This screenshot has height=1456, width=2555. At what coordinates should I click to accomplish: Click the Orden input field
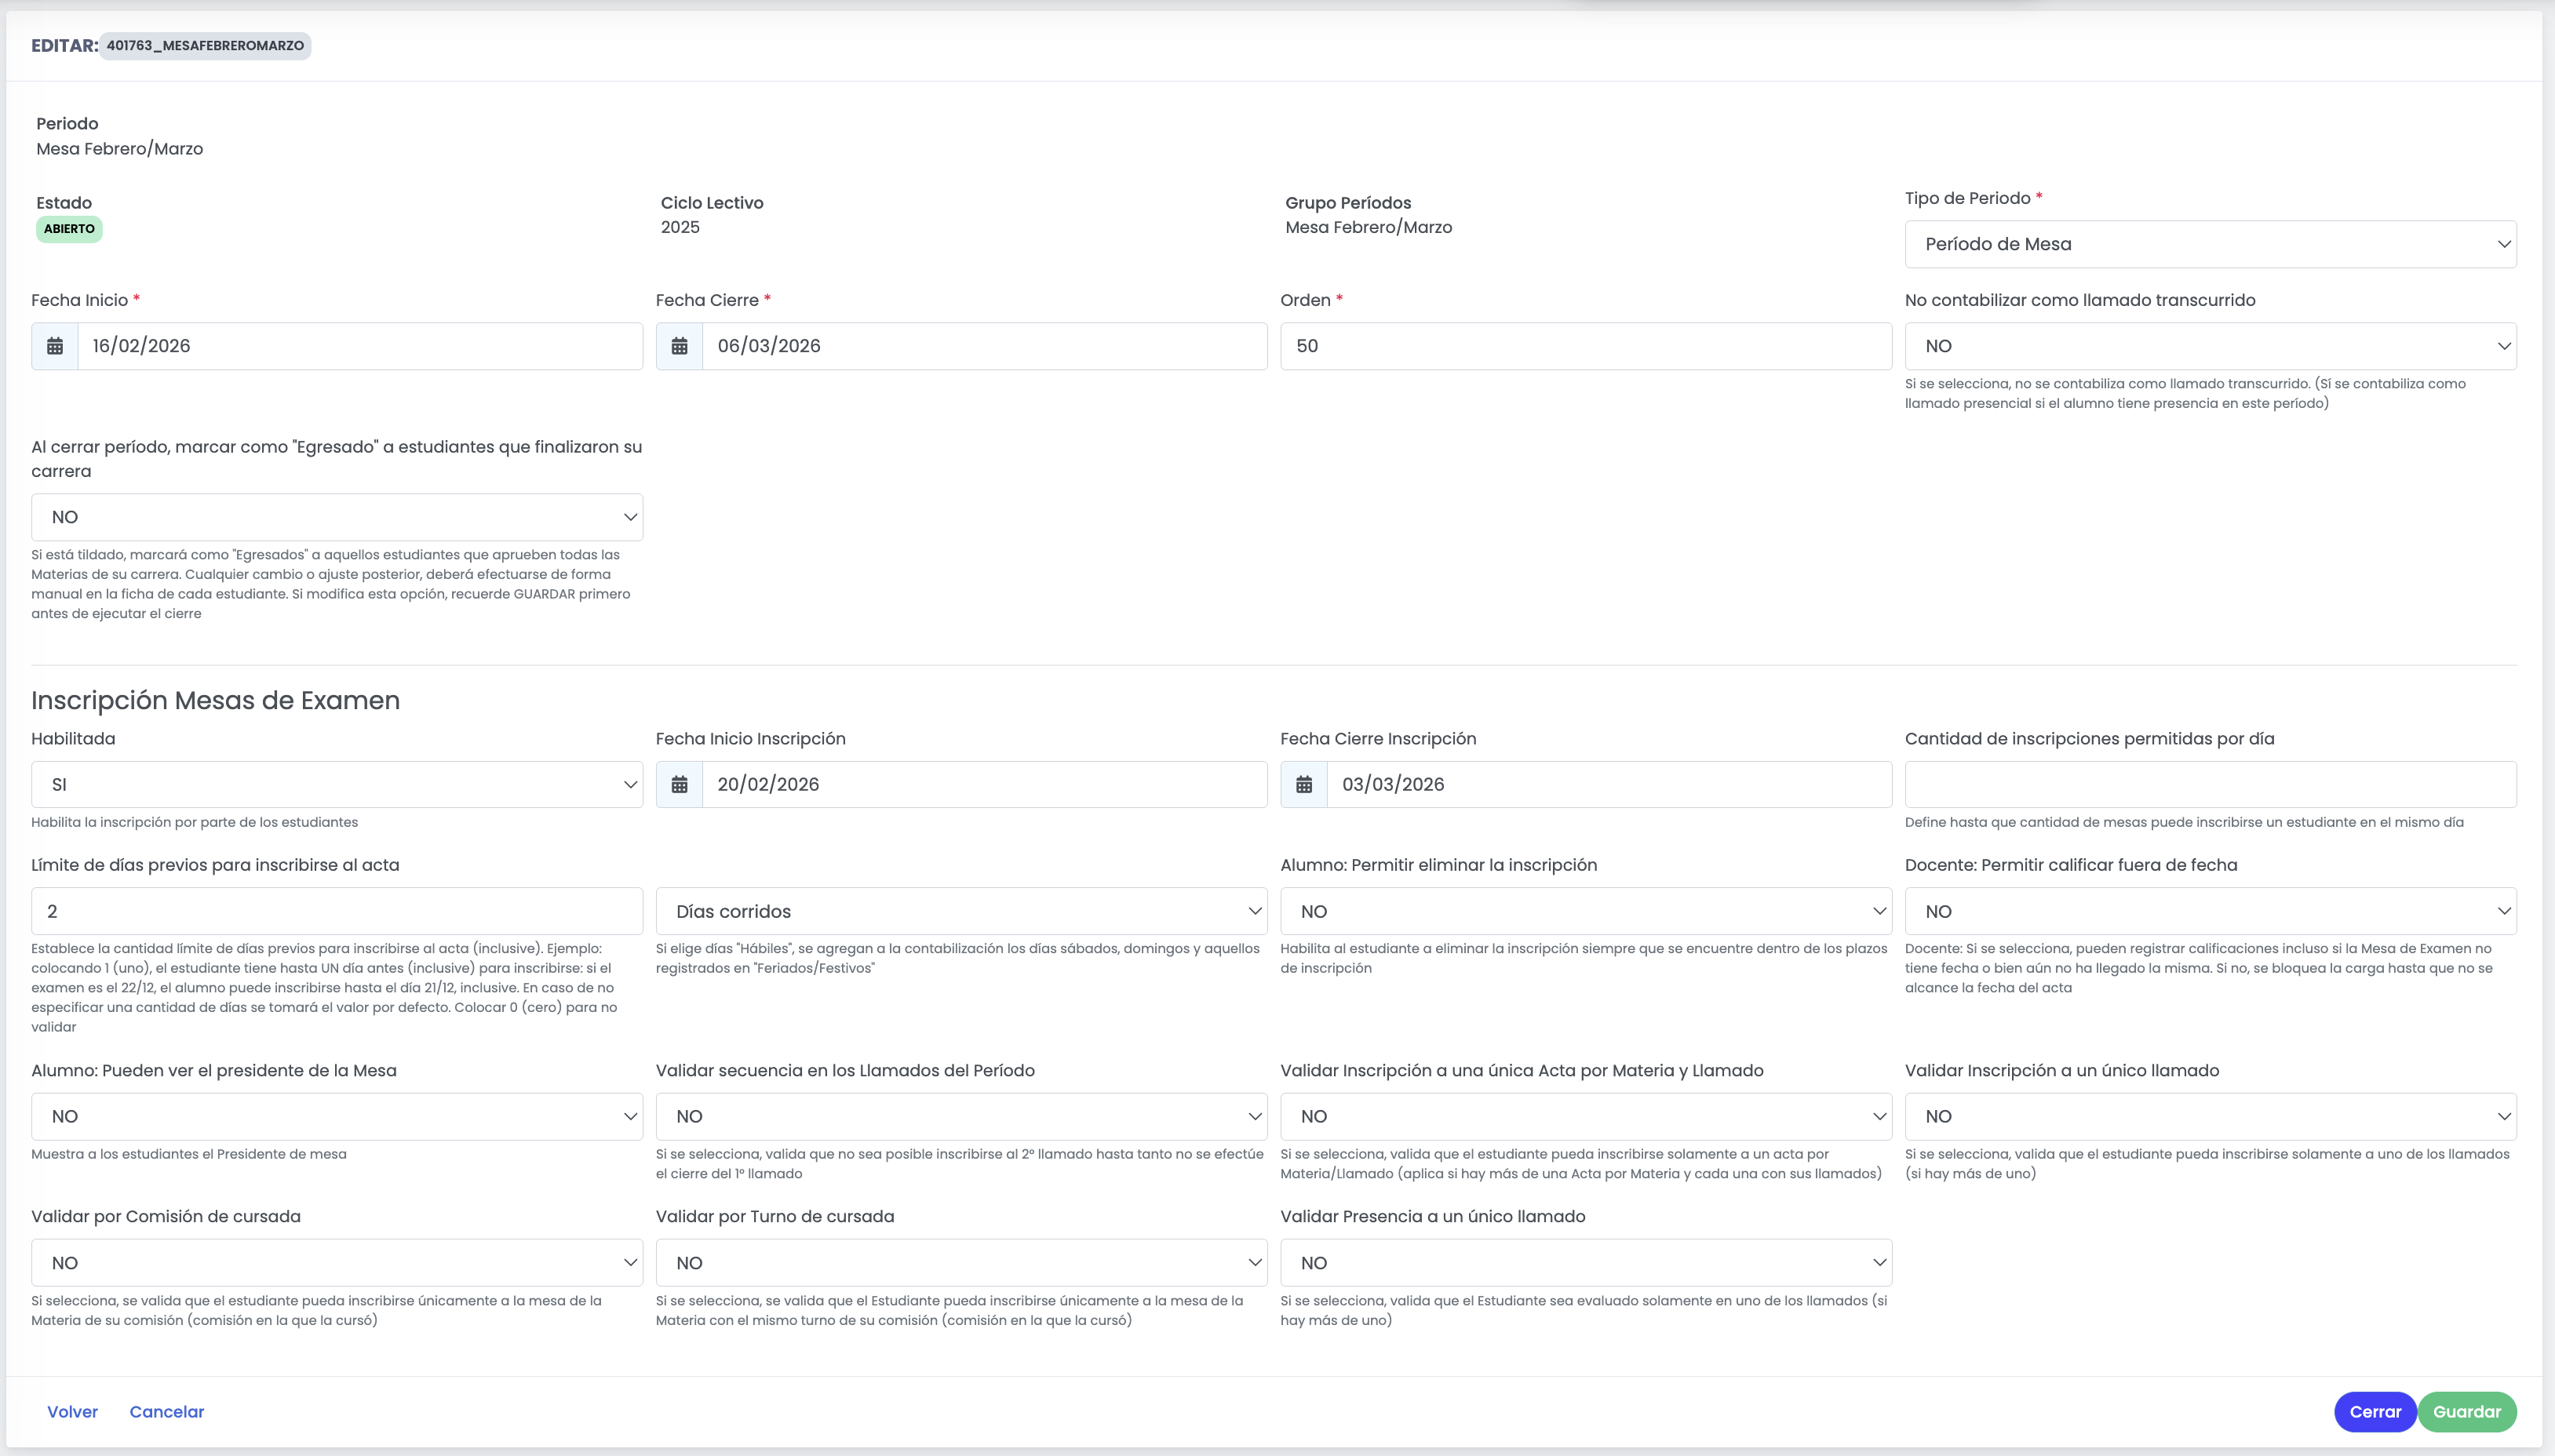[1586, 346]
